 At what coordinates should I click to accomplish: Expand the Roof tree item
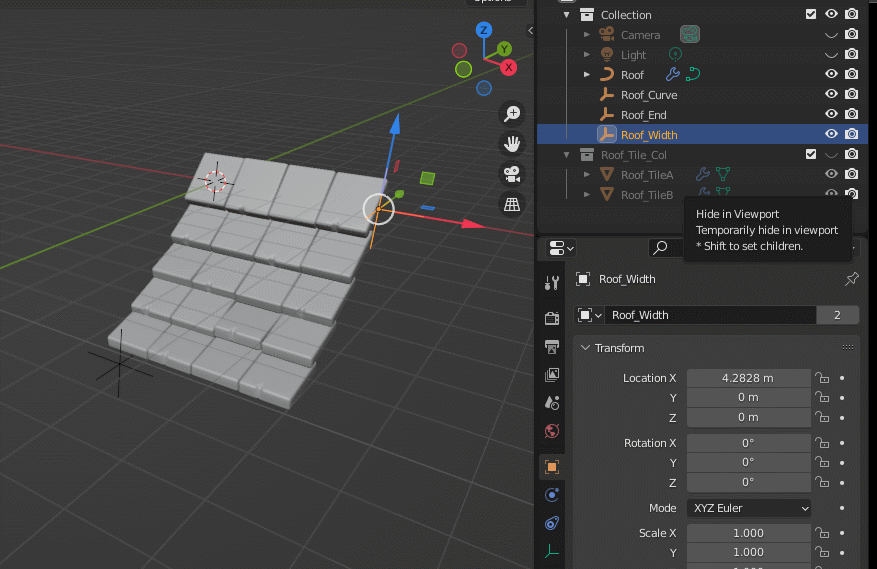click(587, 74)
